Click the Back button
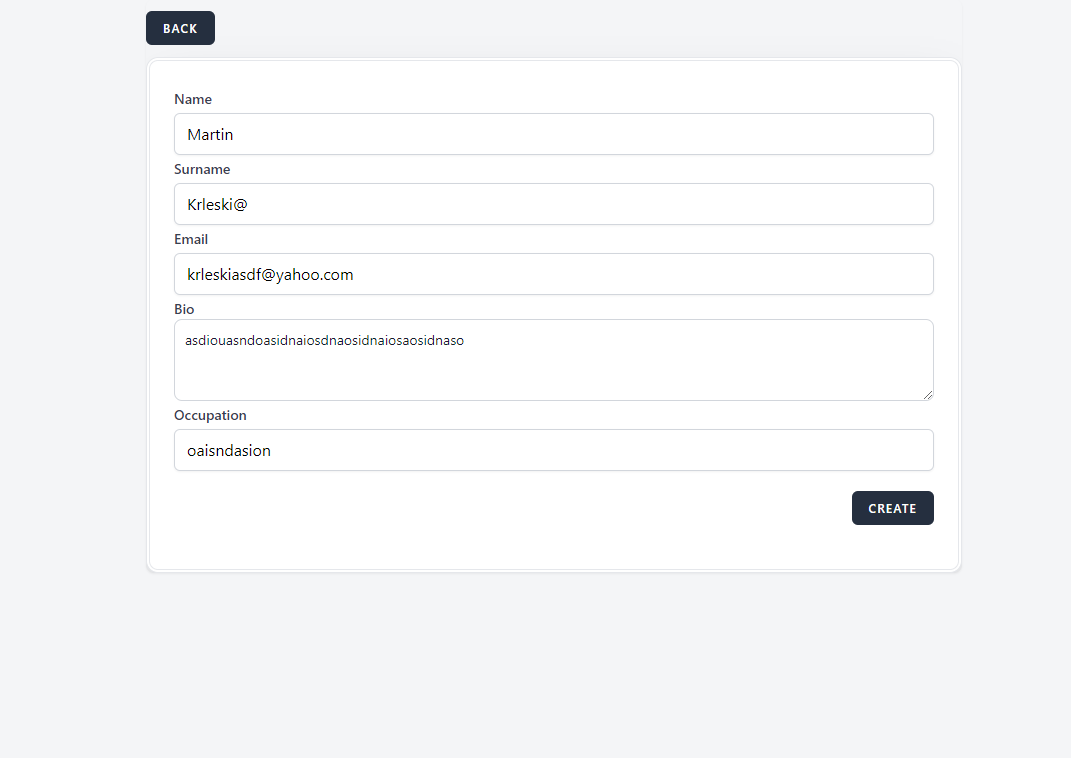 (180, 29)
